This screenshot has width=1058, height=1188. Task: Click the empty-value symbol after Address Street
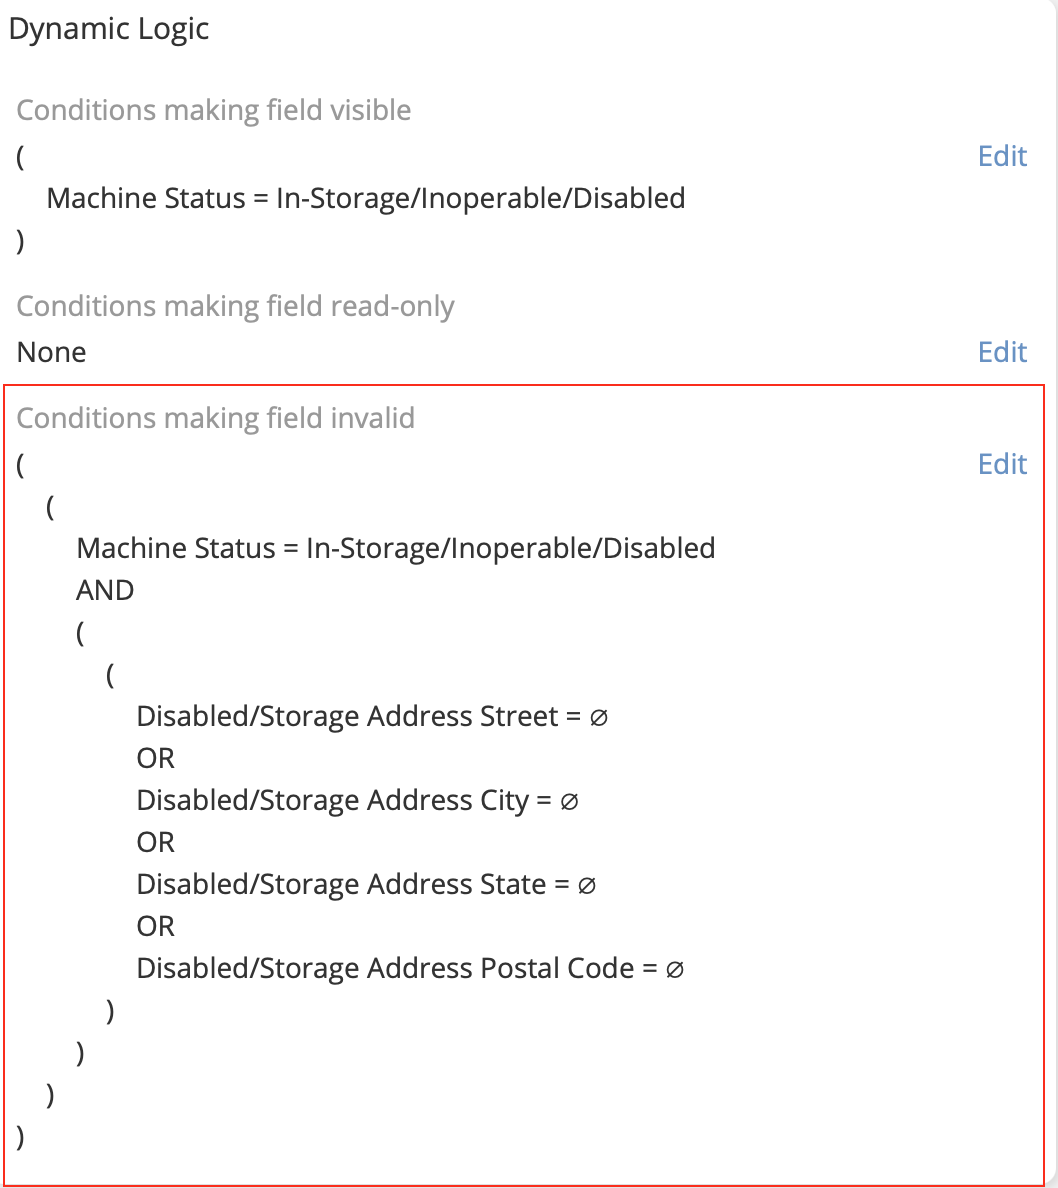point(600,717)
